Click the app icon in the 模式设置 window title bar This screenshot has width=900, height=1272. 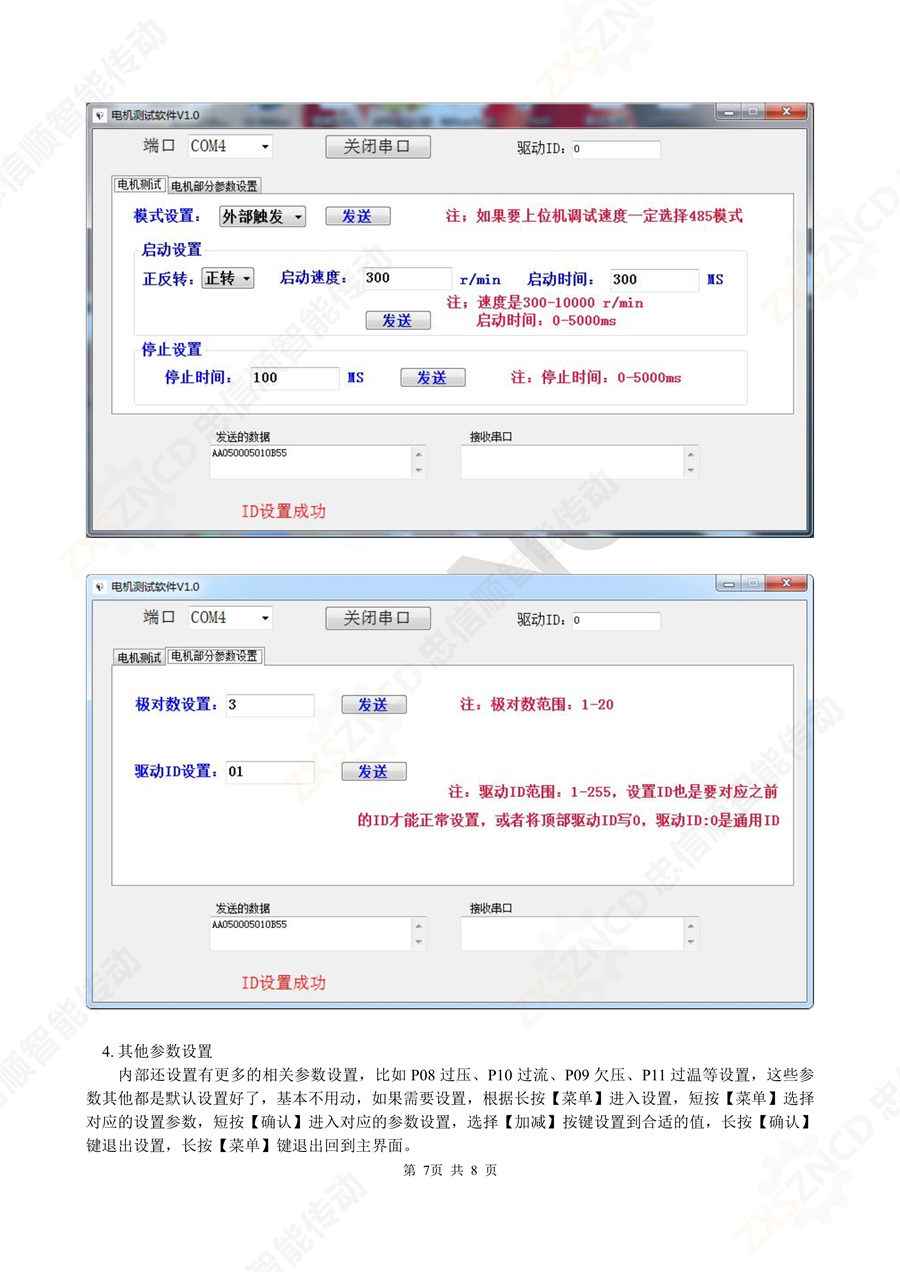[x=99, y=115]
